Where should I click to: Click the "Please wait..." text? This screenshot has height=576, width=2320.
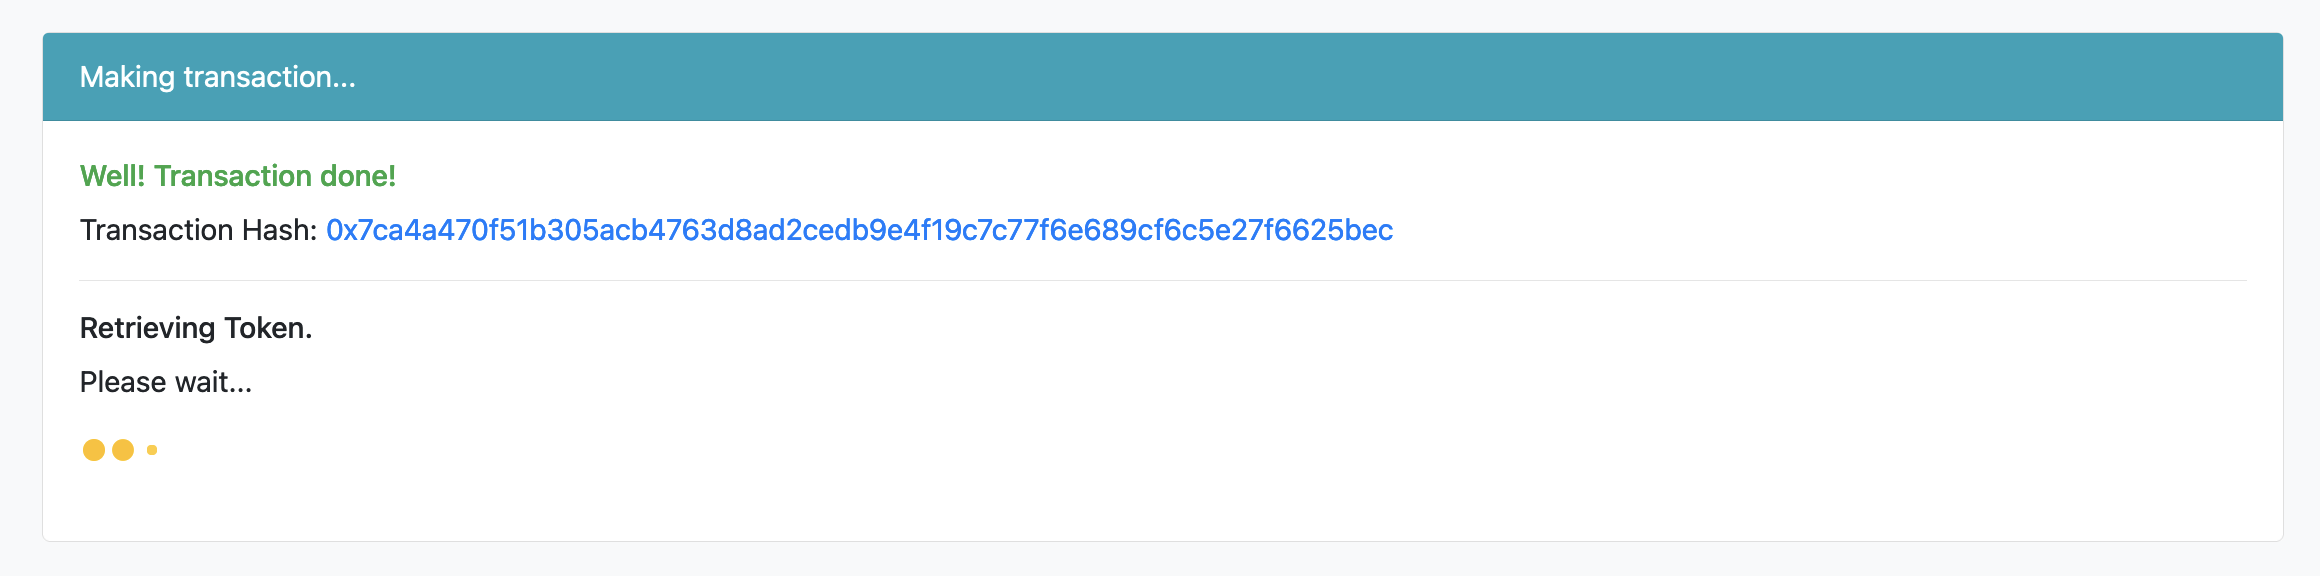point(166,382)
